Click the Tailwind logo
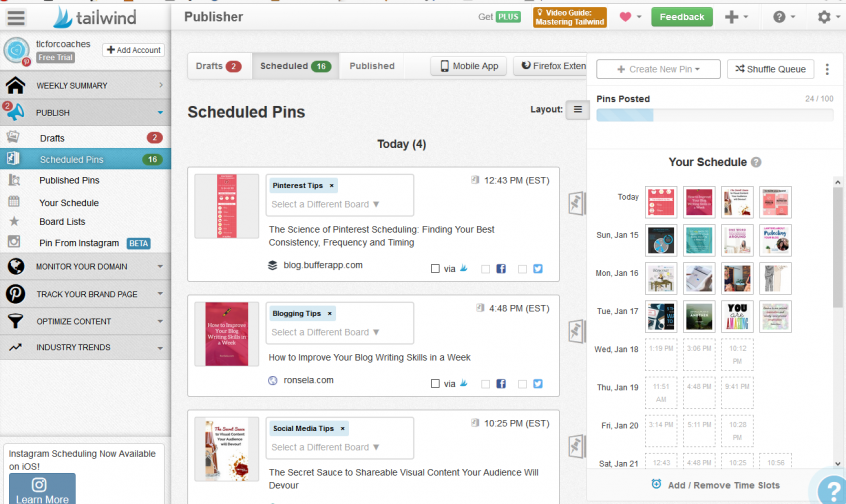 pyautogui.click(x=95, y=17)
